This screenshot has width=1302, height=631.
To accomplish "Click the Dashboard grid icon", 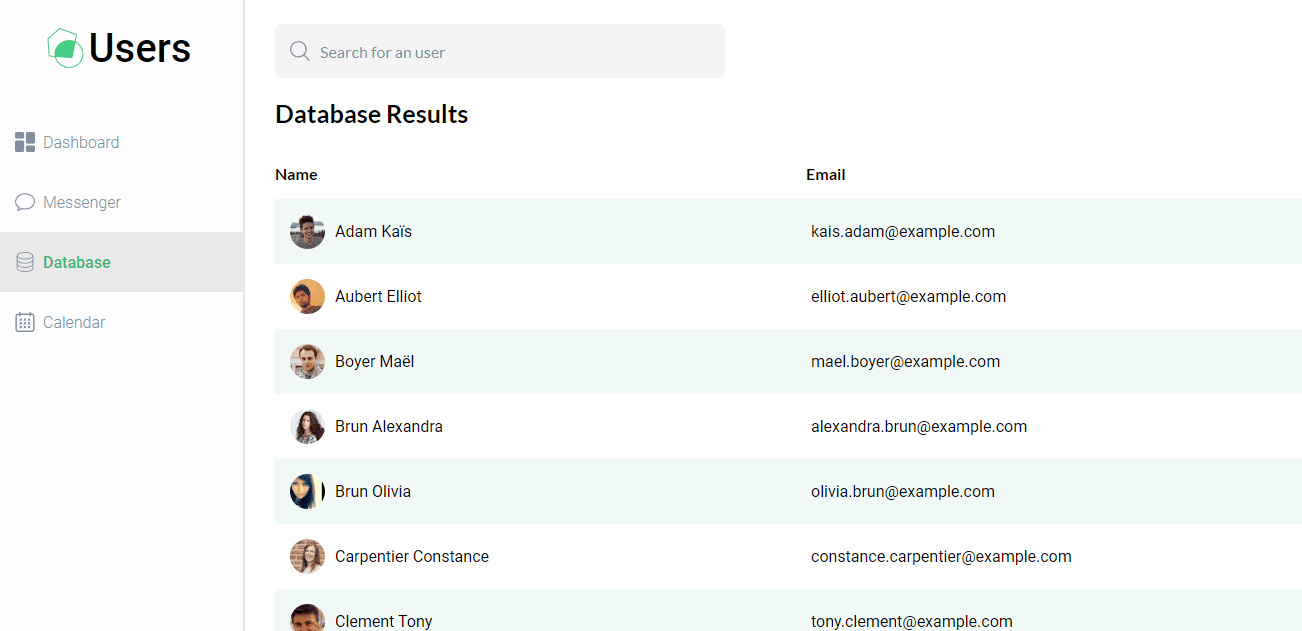I will point(24,141).
